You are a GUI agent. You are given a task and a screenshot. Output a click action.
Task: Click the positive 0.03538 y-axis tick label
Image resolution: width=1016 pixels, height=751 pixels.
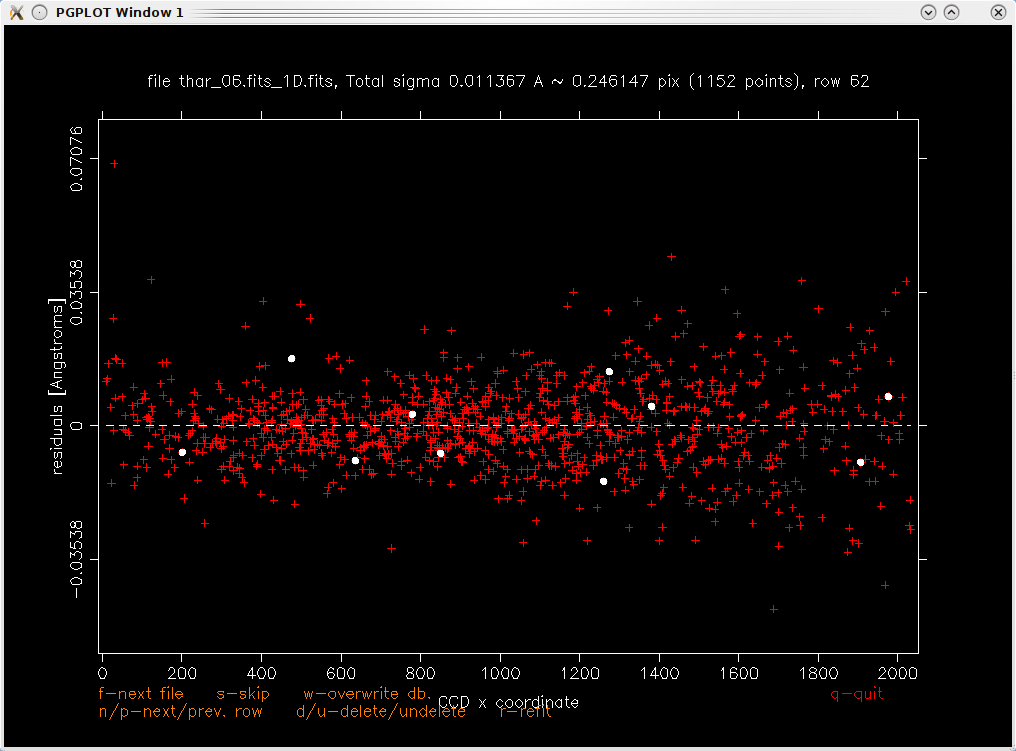(76, 292)
